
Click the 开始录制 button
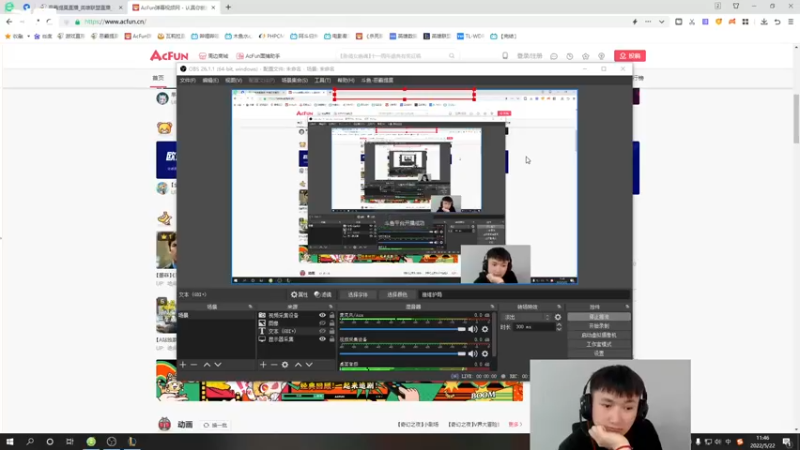click(x=599, y=326)
